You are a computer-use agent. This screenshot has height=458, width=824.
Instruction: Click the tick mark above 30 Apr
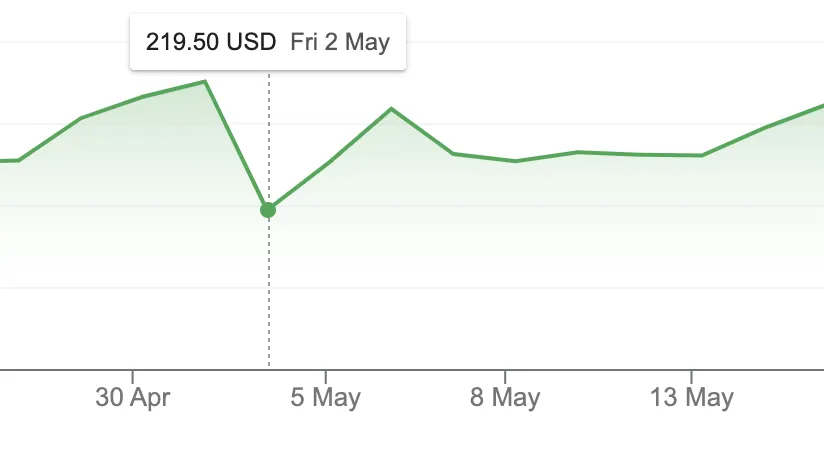point(132,377)
